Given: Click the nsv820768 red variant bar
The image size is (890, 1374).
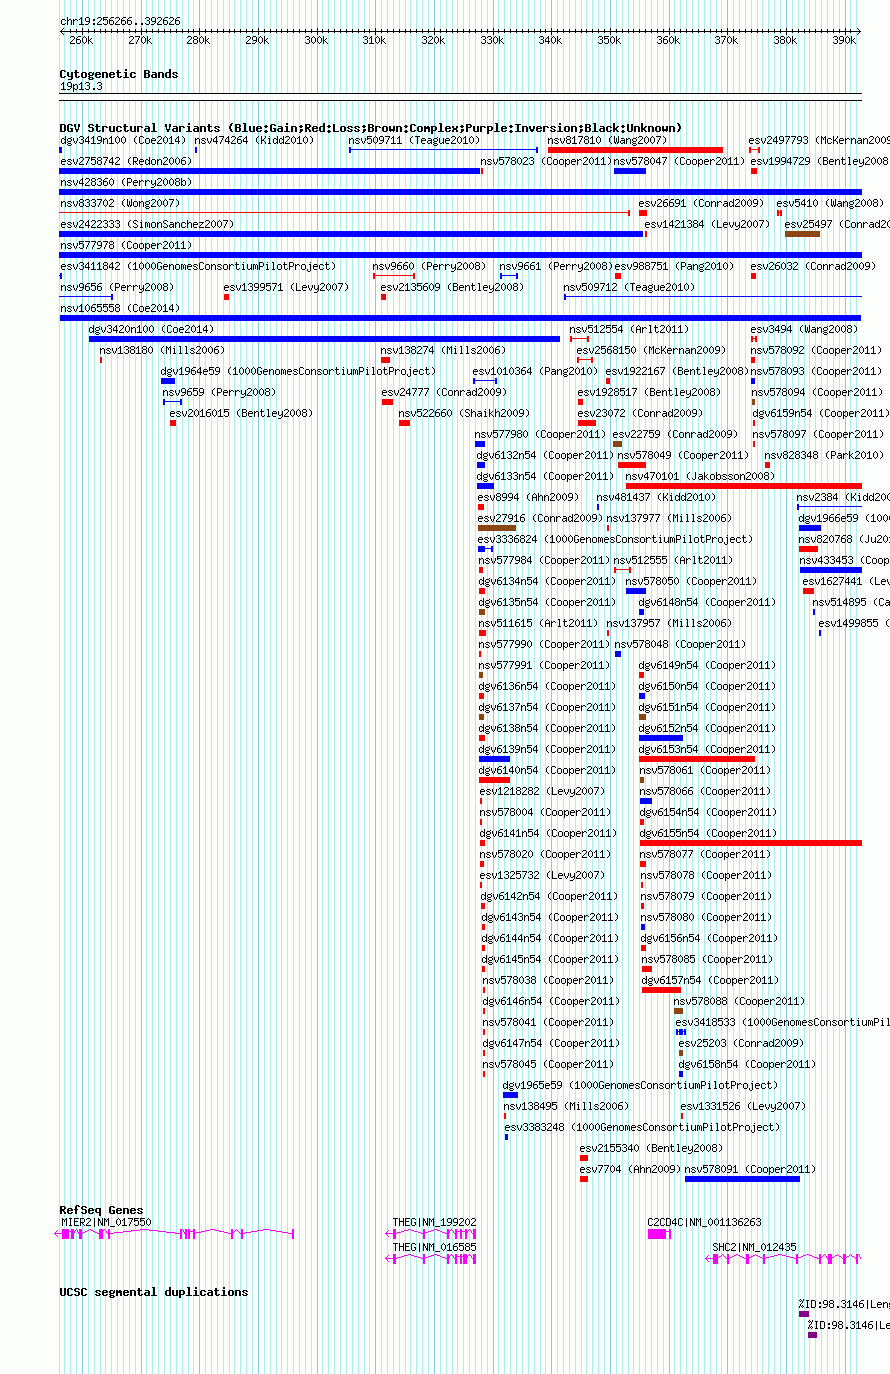Looking at the screenshot, I should [808, 549].
